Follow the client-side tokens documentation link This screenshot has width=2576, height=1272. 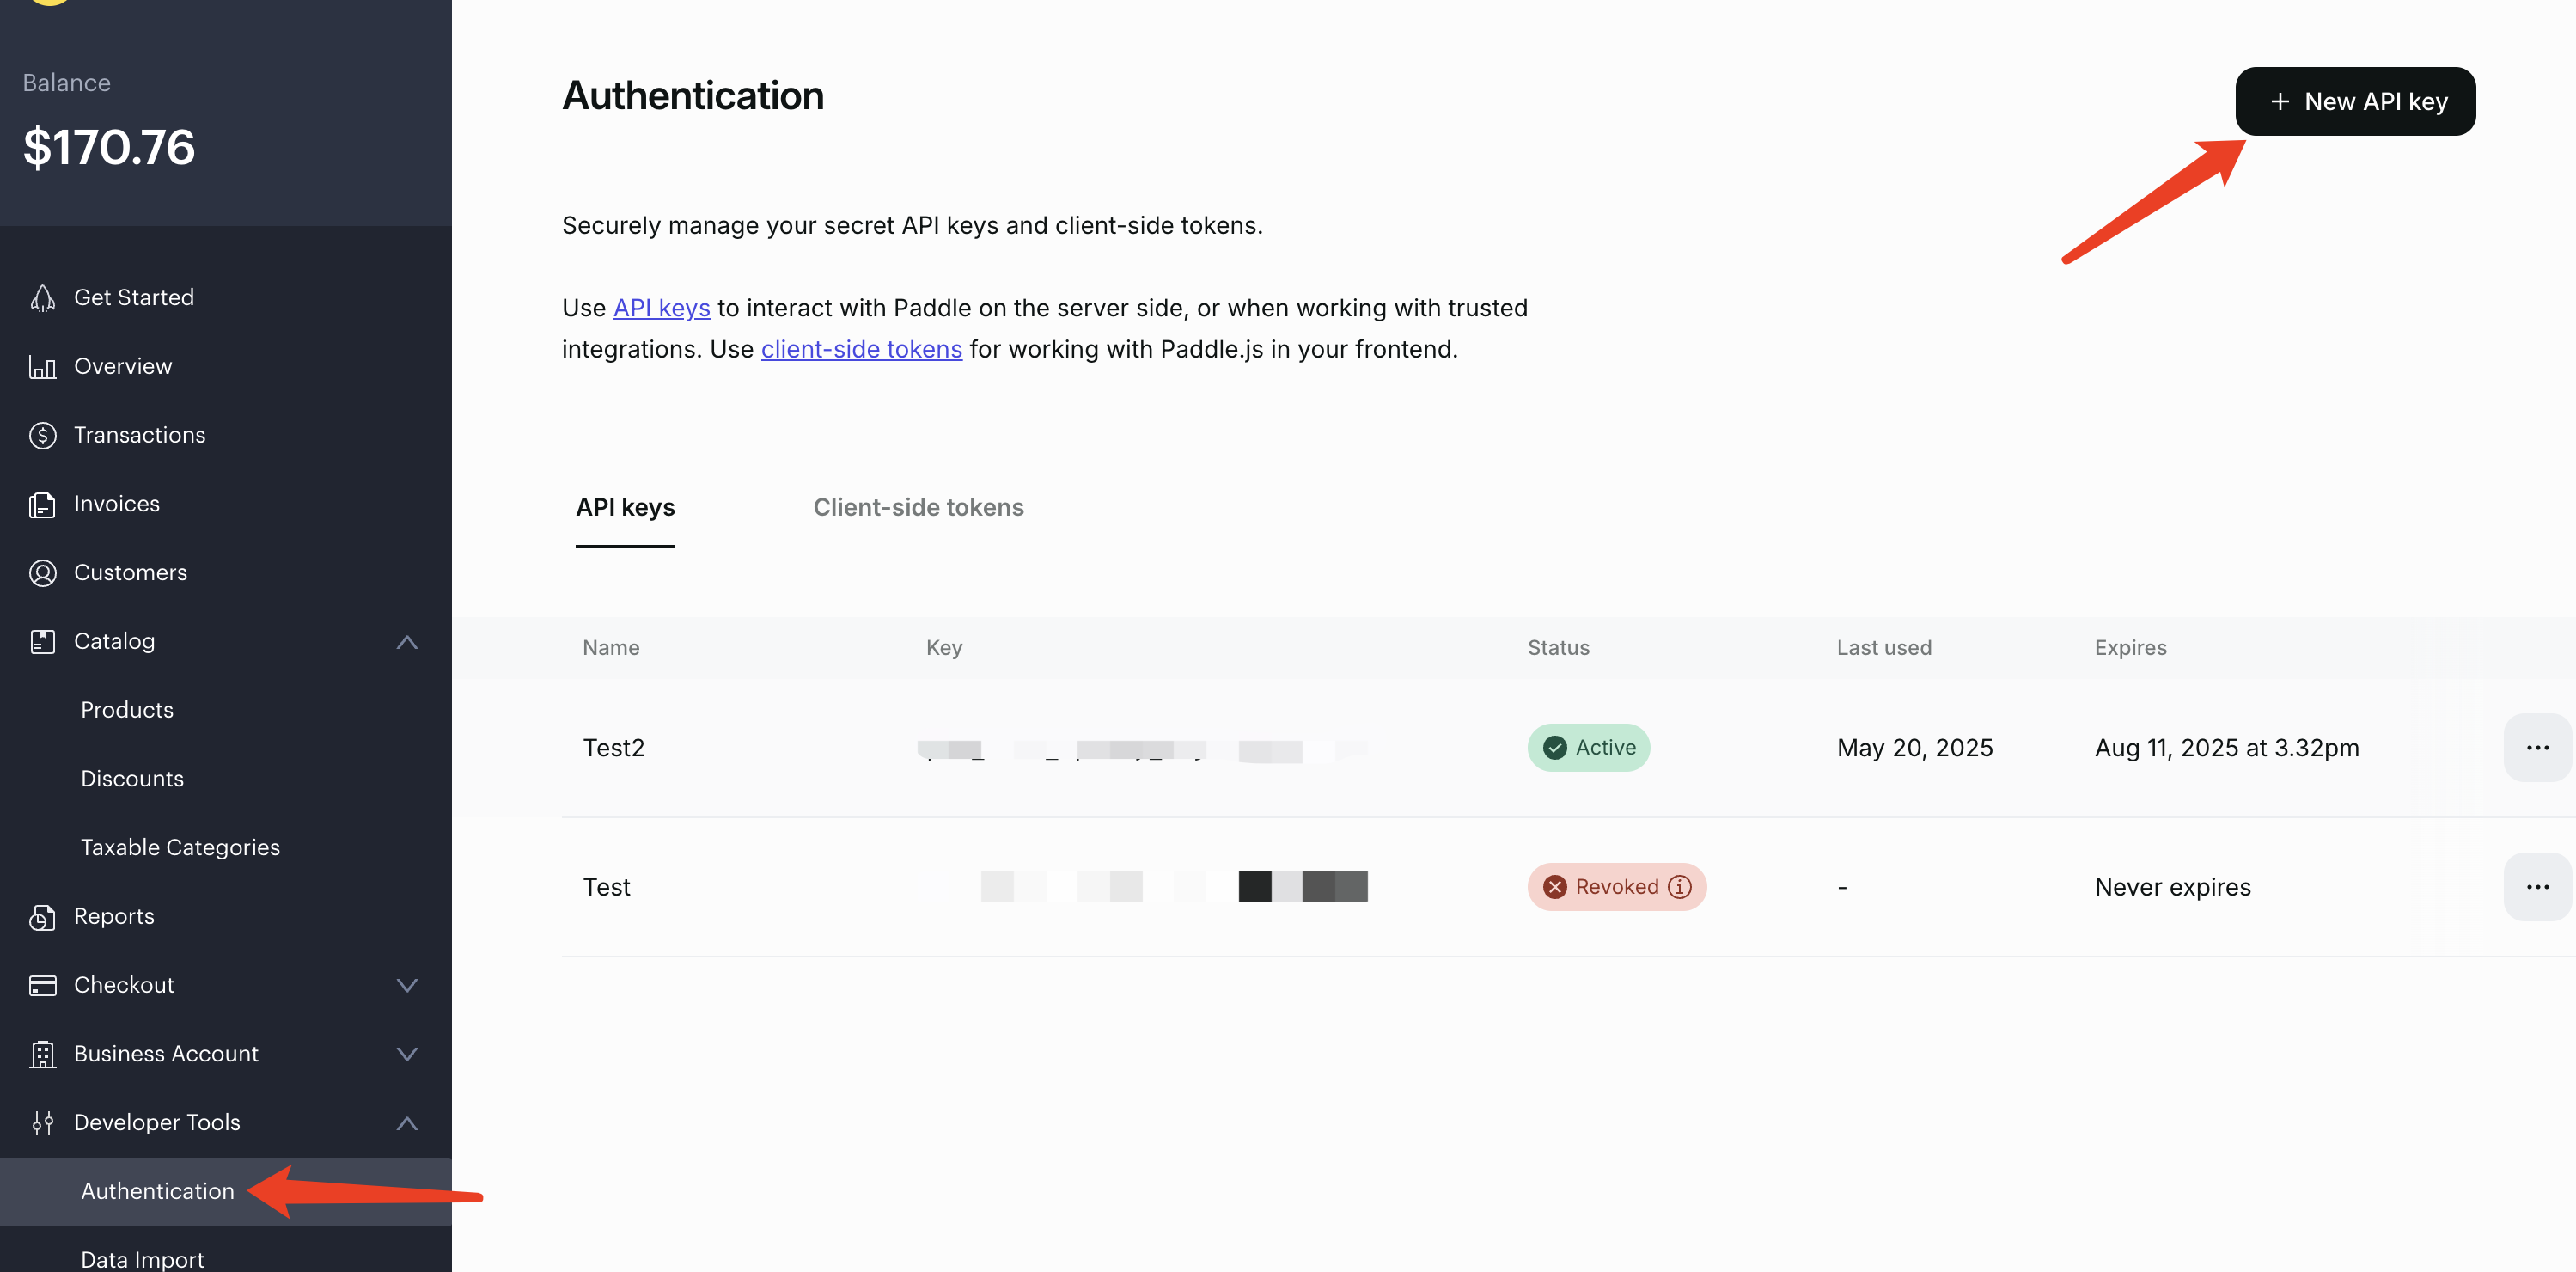click(x=861, y=349)
